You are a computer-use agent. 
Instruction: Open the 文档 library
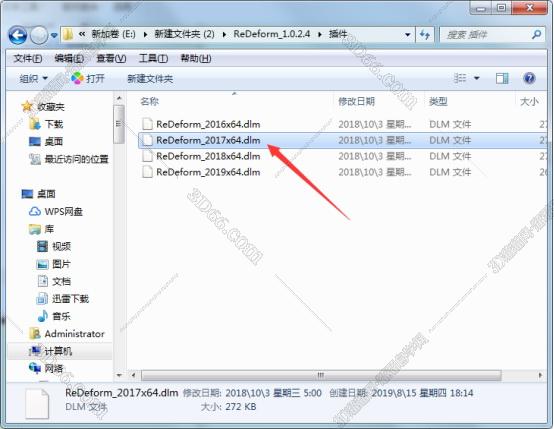61,281
